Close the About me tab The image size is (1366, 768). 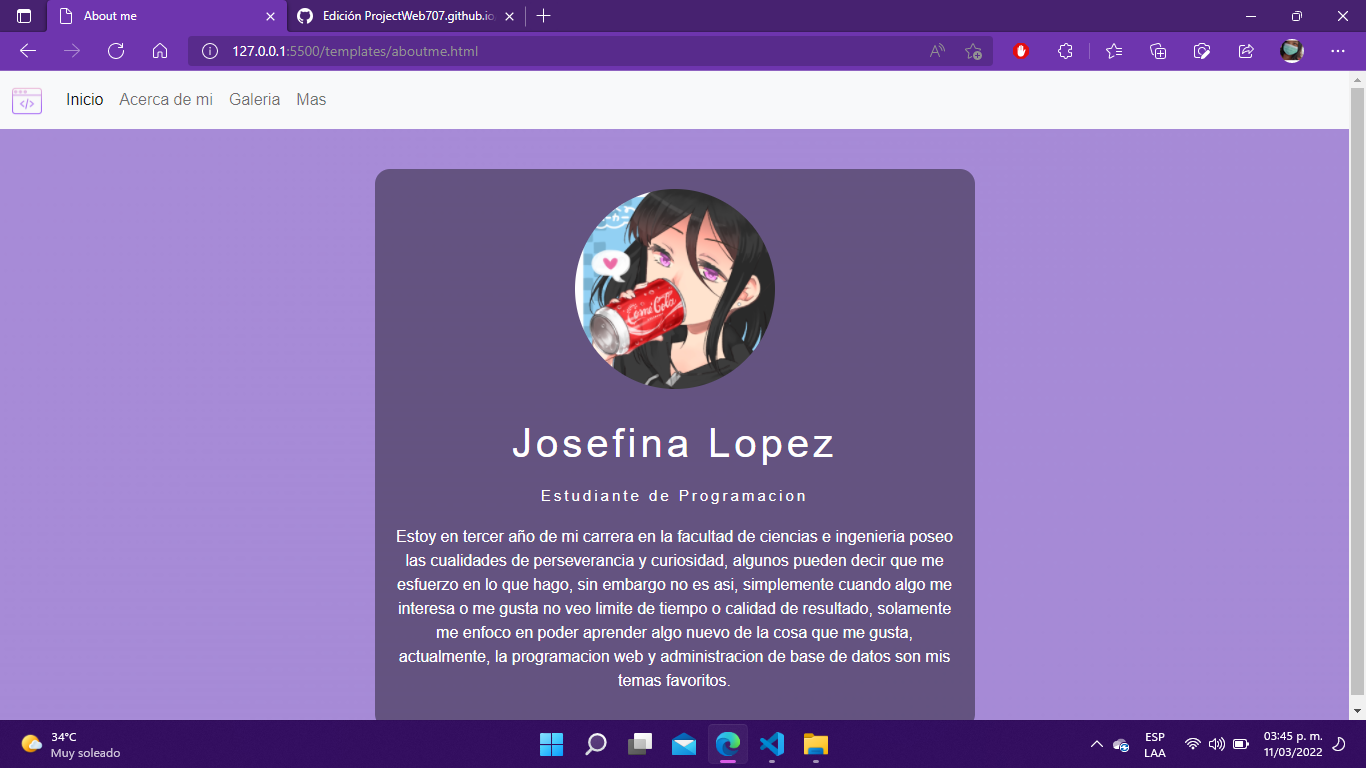click(270, 16)
